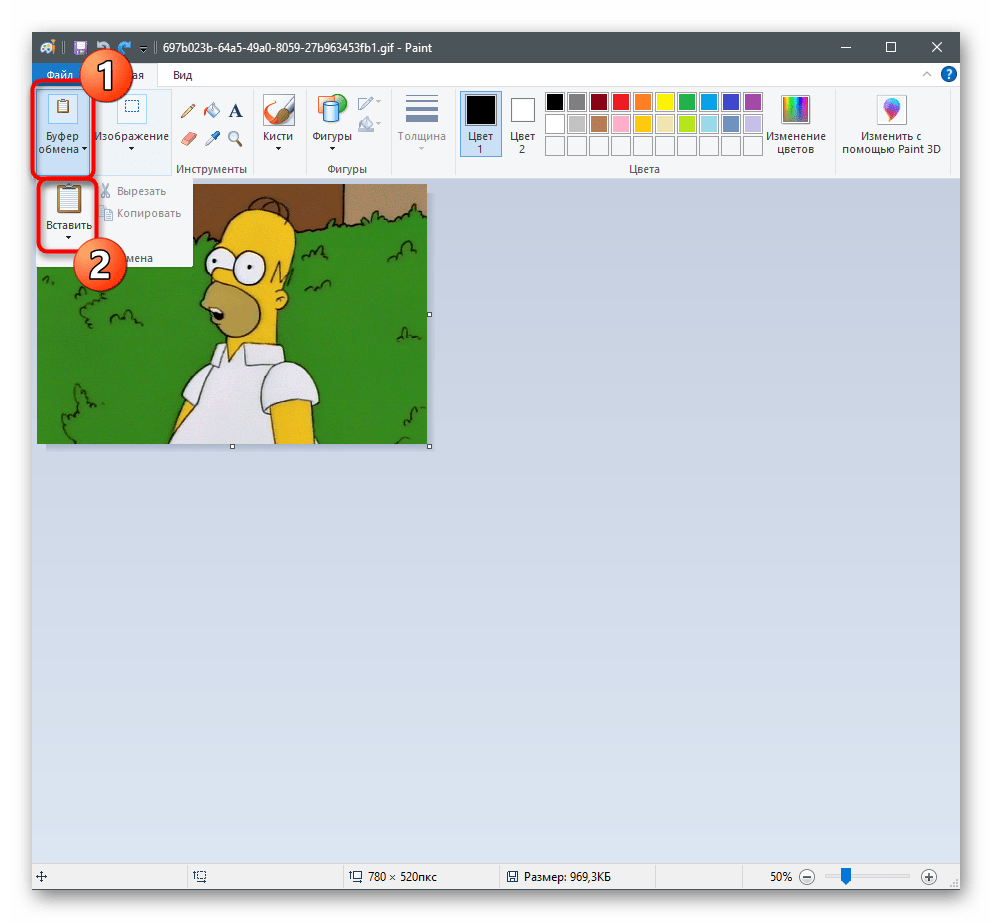Select the Color picker eyedropper tool

(x=211, y=138)
